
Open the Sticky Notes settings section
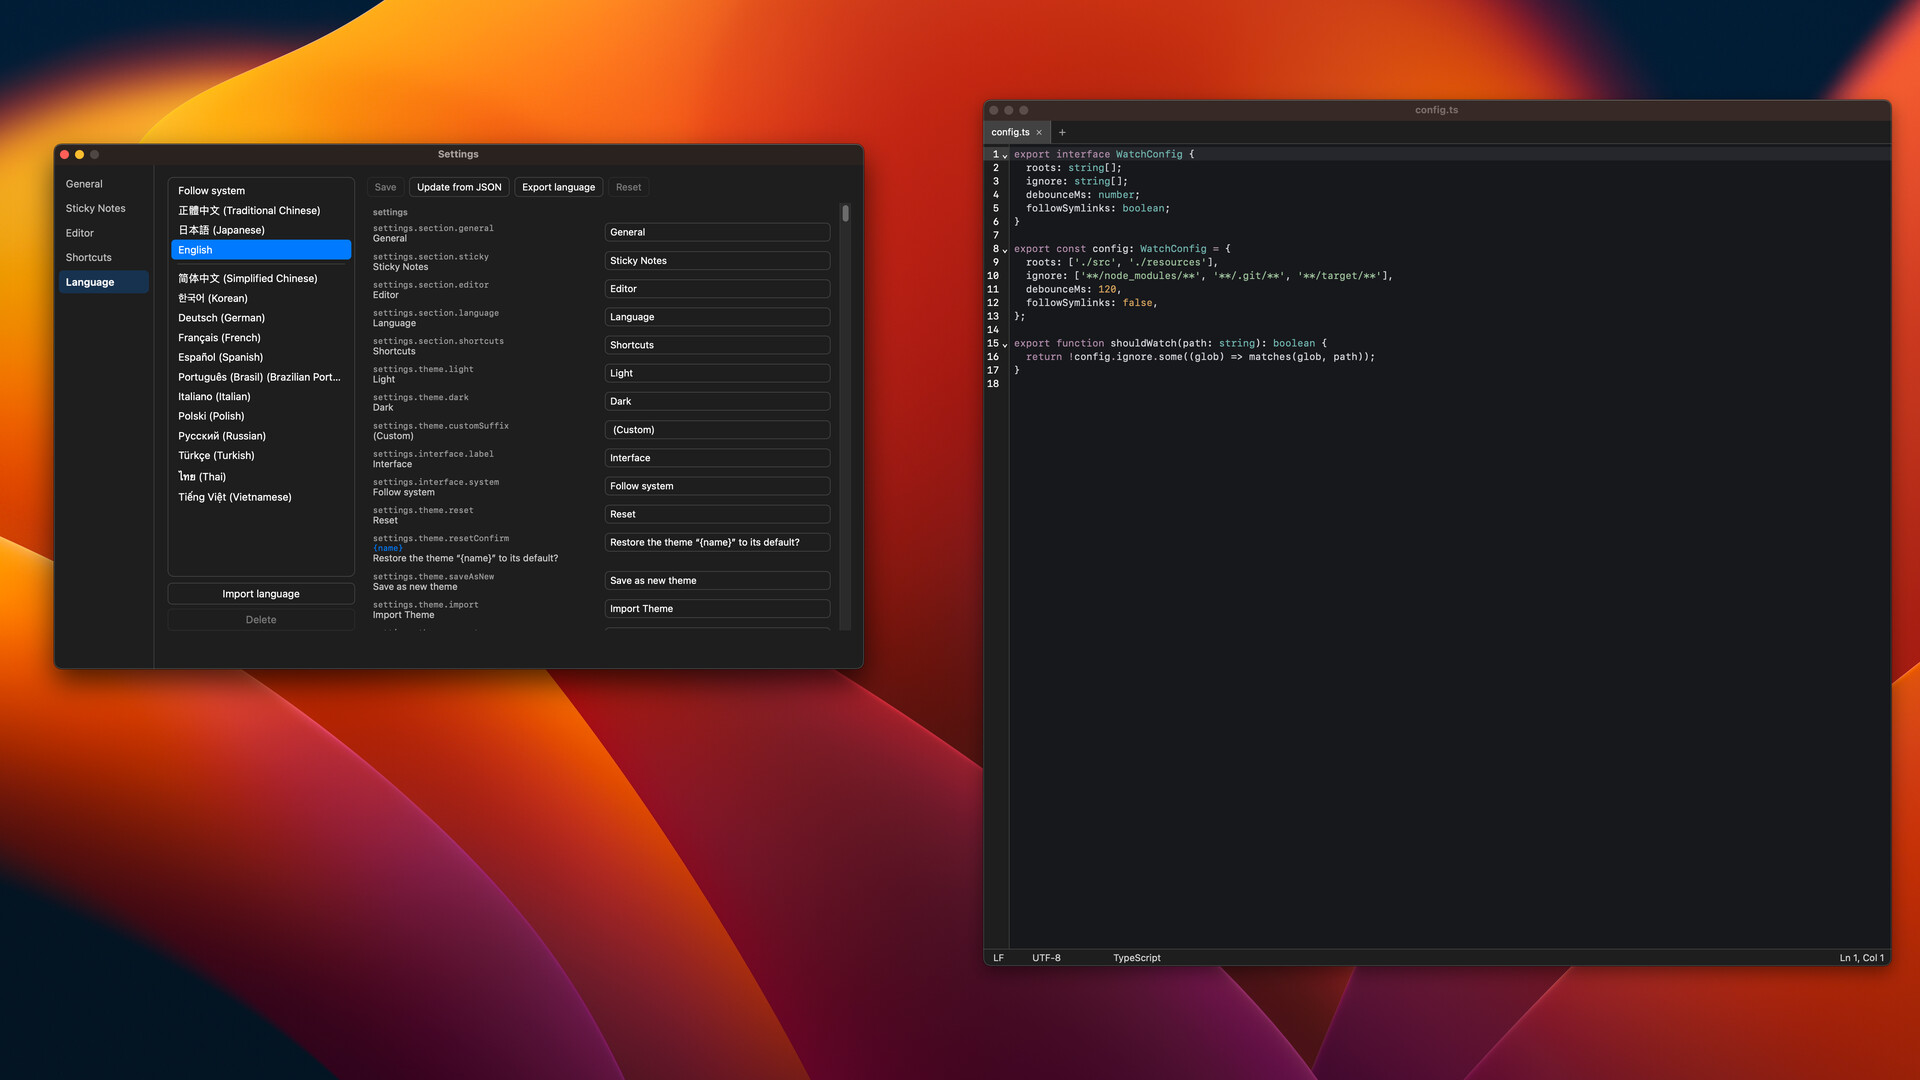coord(103,208)
